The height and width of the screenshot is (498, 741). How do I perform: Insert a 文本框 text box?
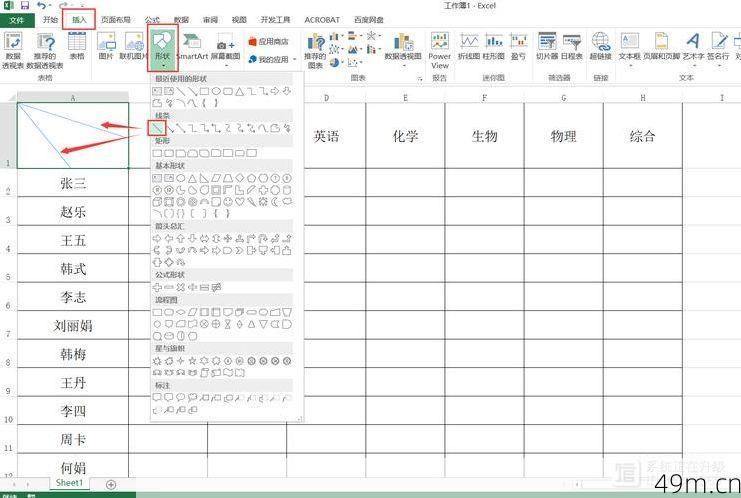point(629,46)
